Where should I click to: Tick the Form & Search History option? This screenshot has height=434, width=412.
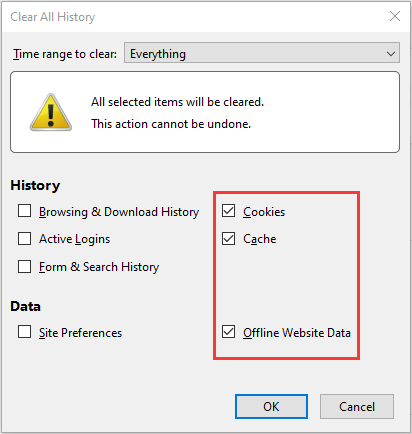pos(24,267)
